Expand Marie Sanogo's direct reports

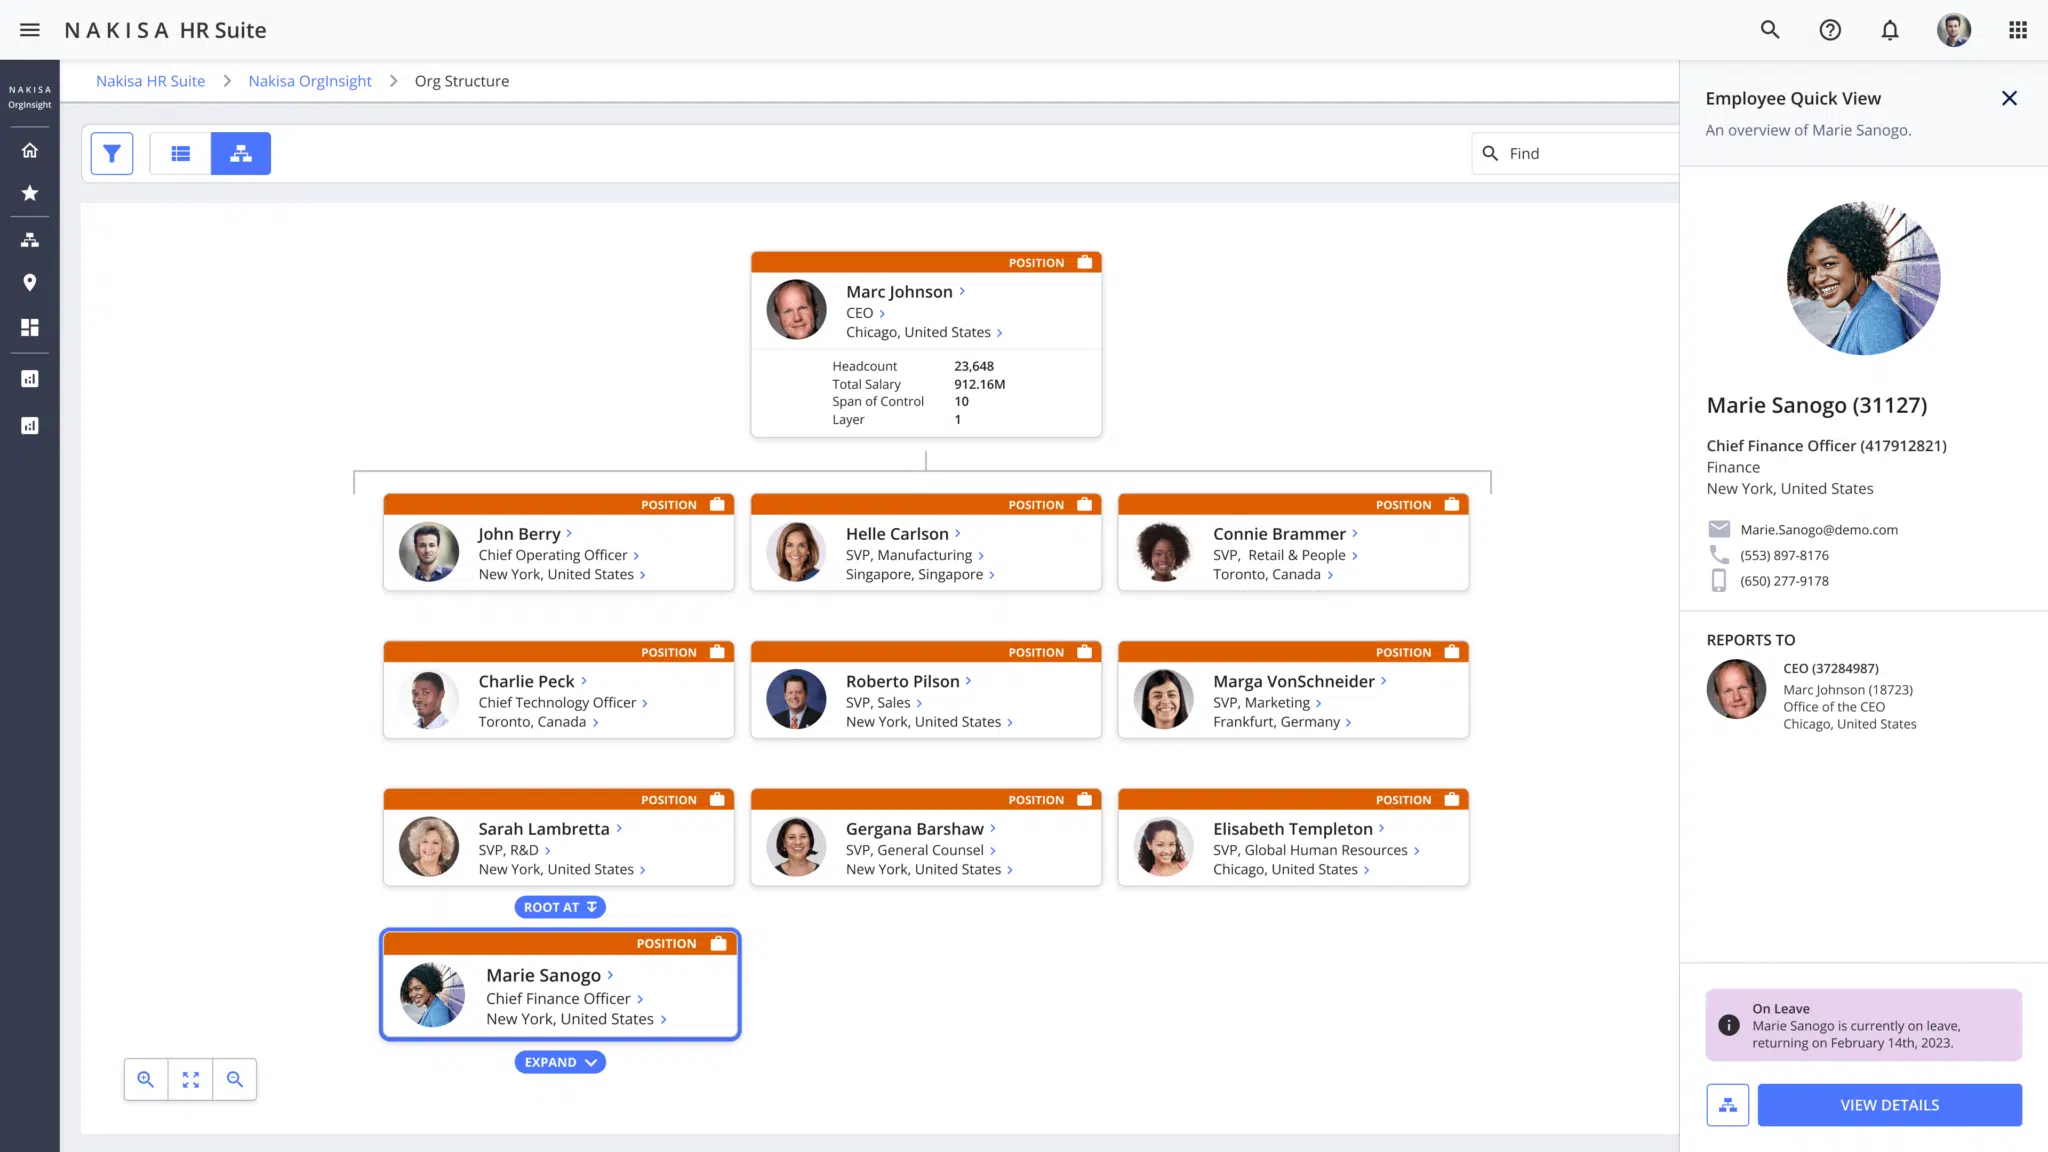tap(559, 1062)
